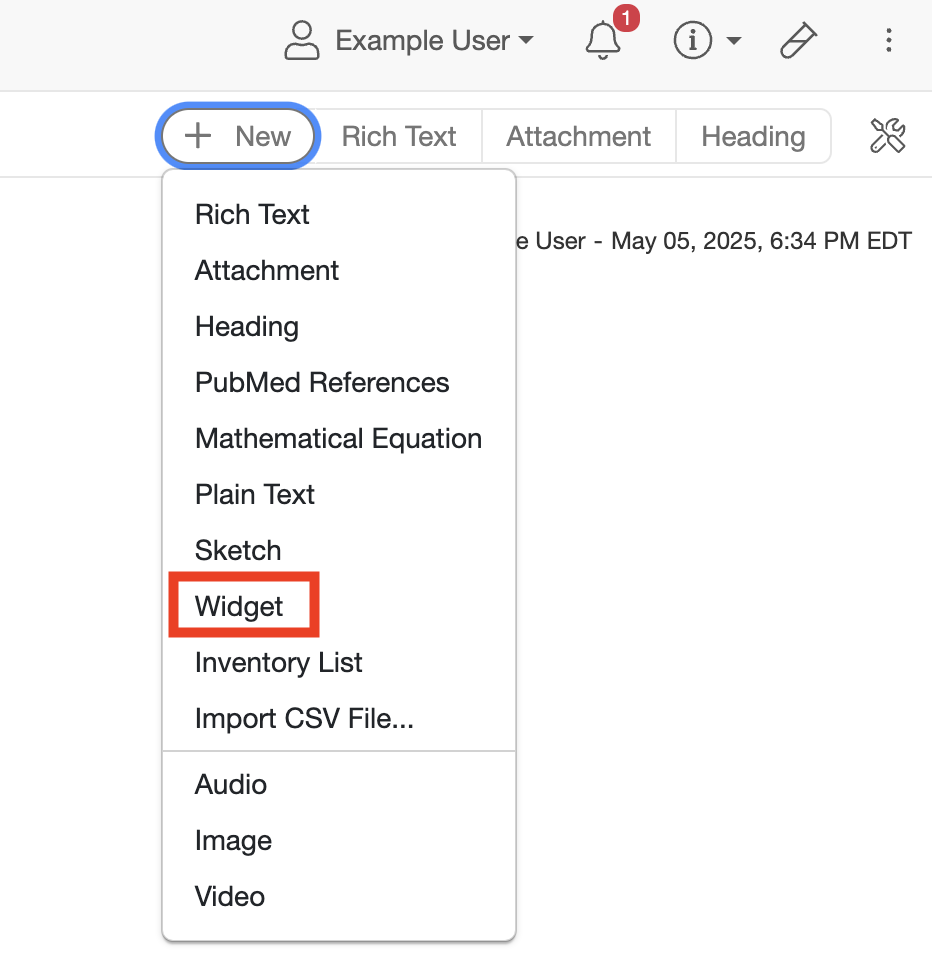Click the info circle icon

pos(692,40)
